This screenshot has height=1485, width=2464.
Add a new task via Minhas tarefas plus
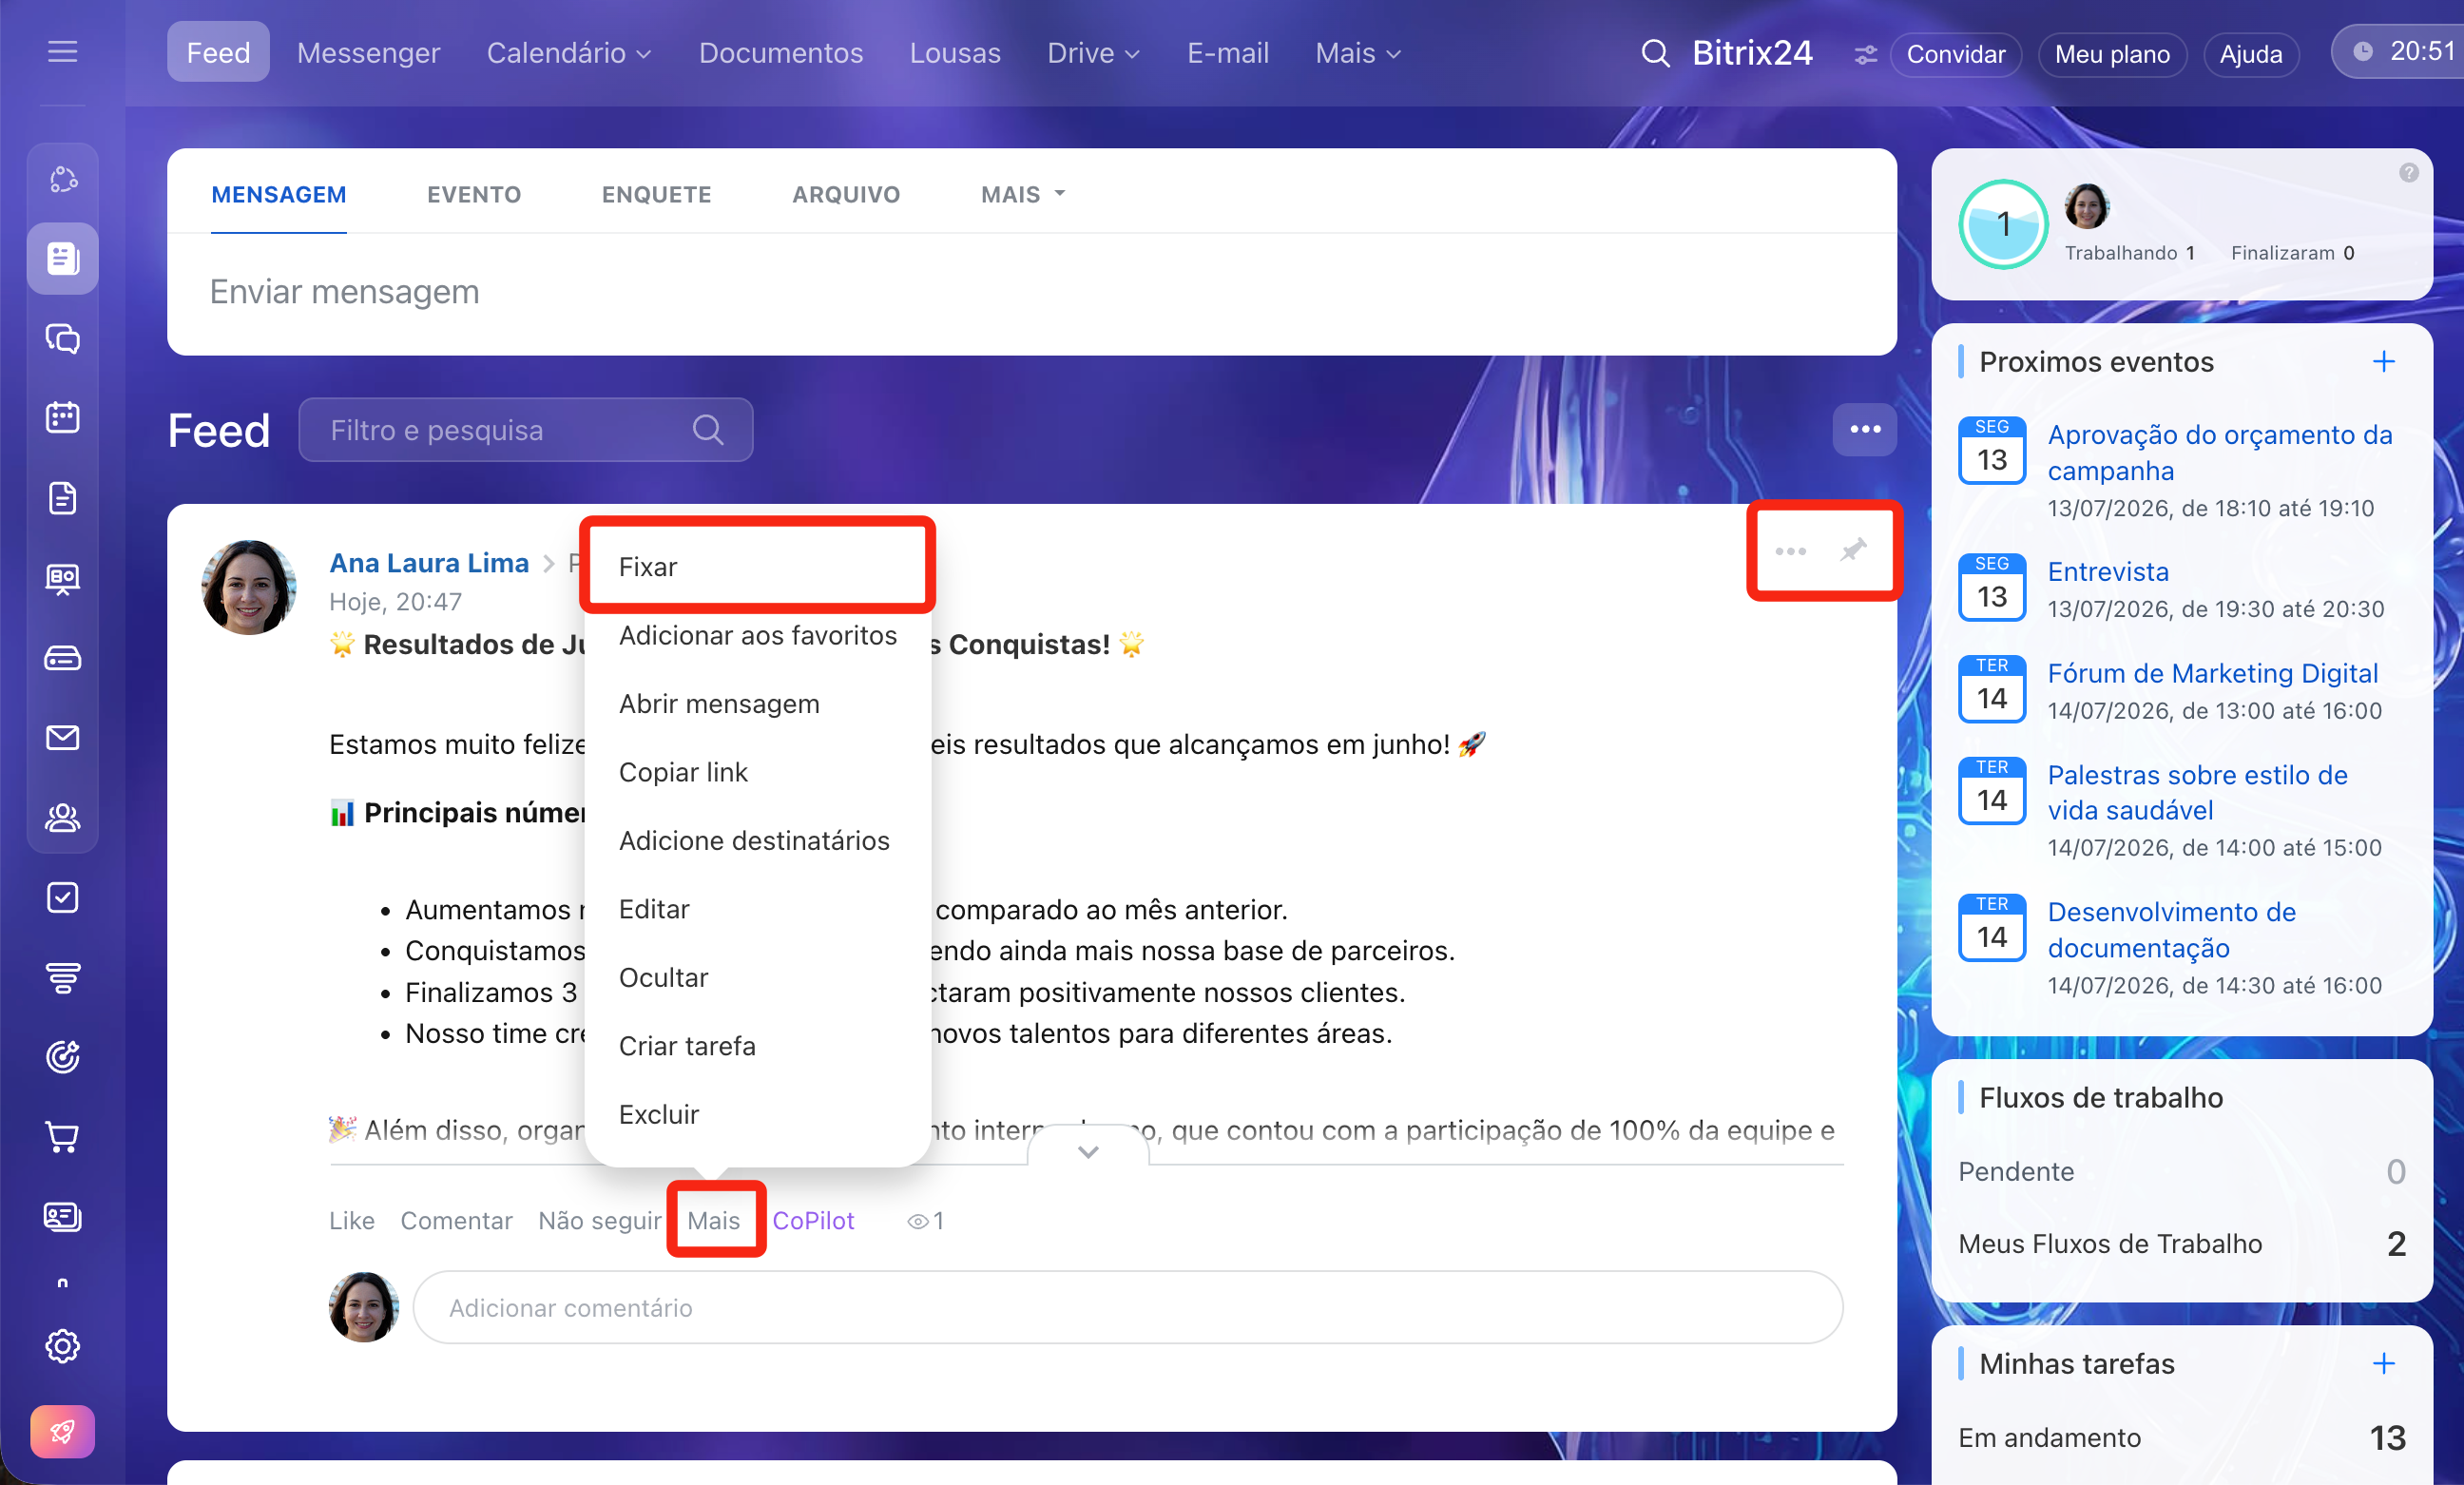click(x=2384, y=1364)
